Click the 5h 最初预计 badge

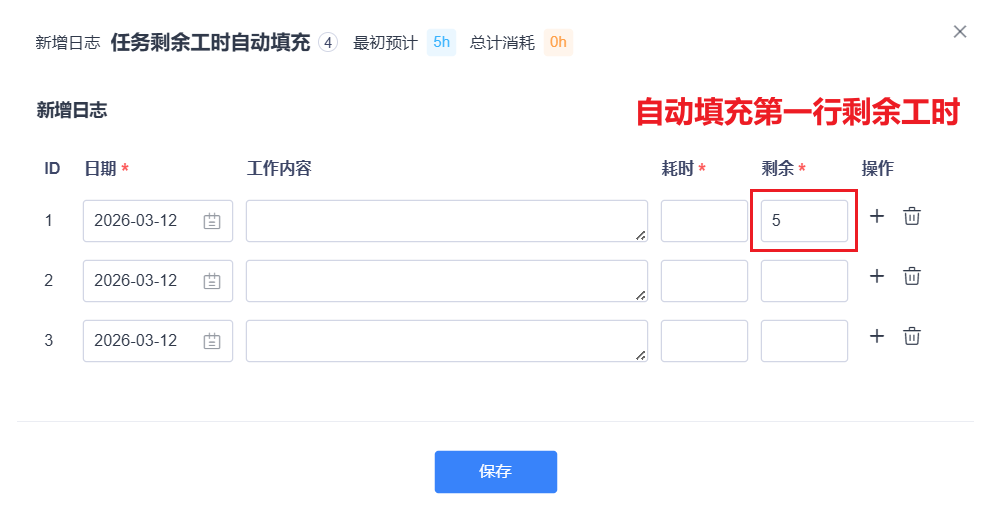point(441,42)
